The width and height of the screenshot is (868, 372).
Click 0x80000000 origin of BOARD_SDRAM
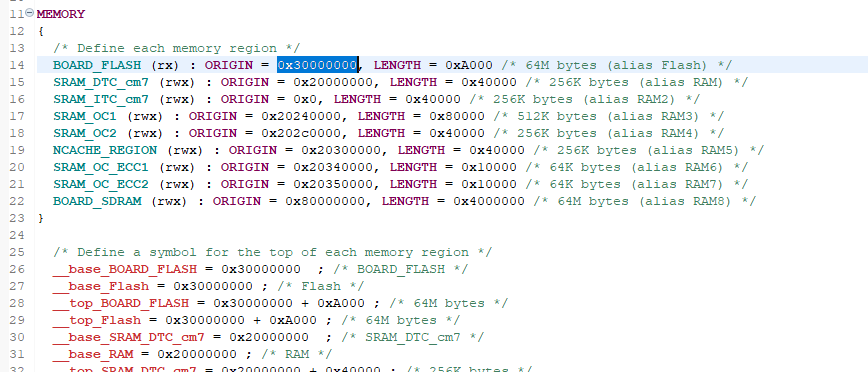tap(325, 201)
